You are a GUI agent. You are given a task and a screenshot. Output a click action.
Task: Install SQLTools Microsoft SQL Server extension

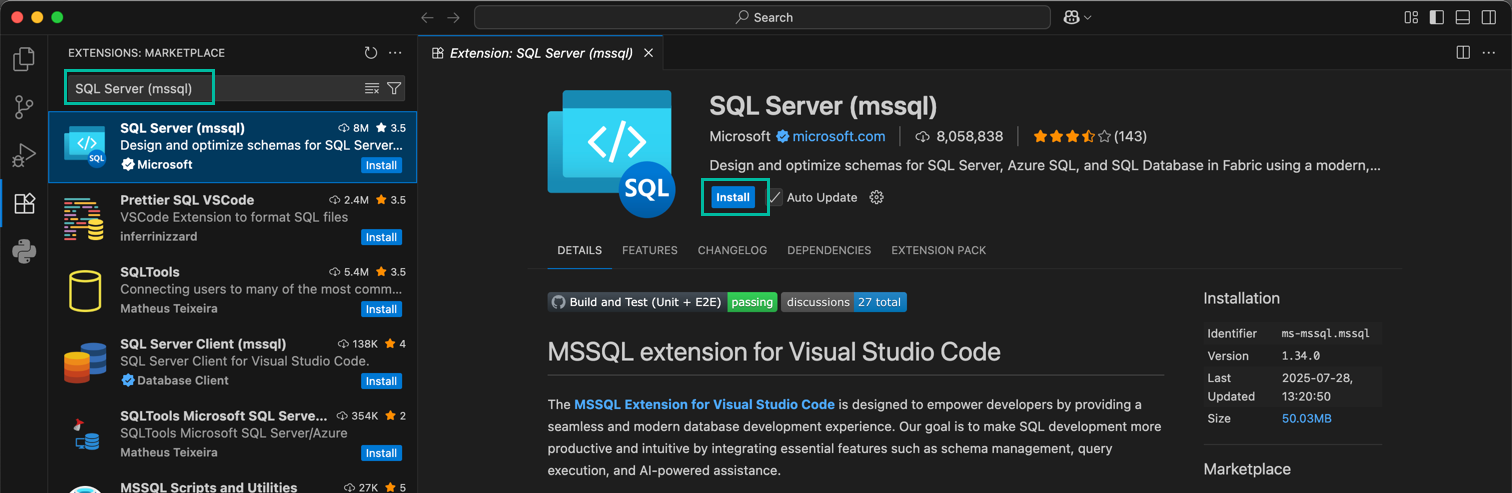tap(381, 453)
